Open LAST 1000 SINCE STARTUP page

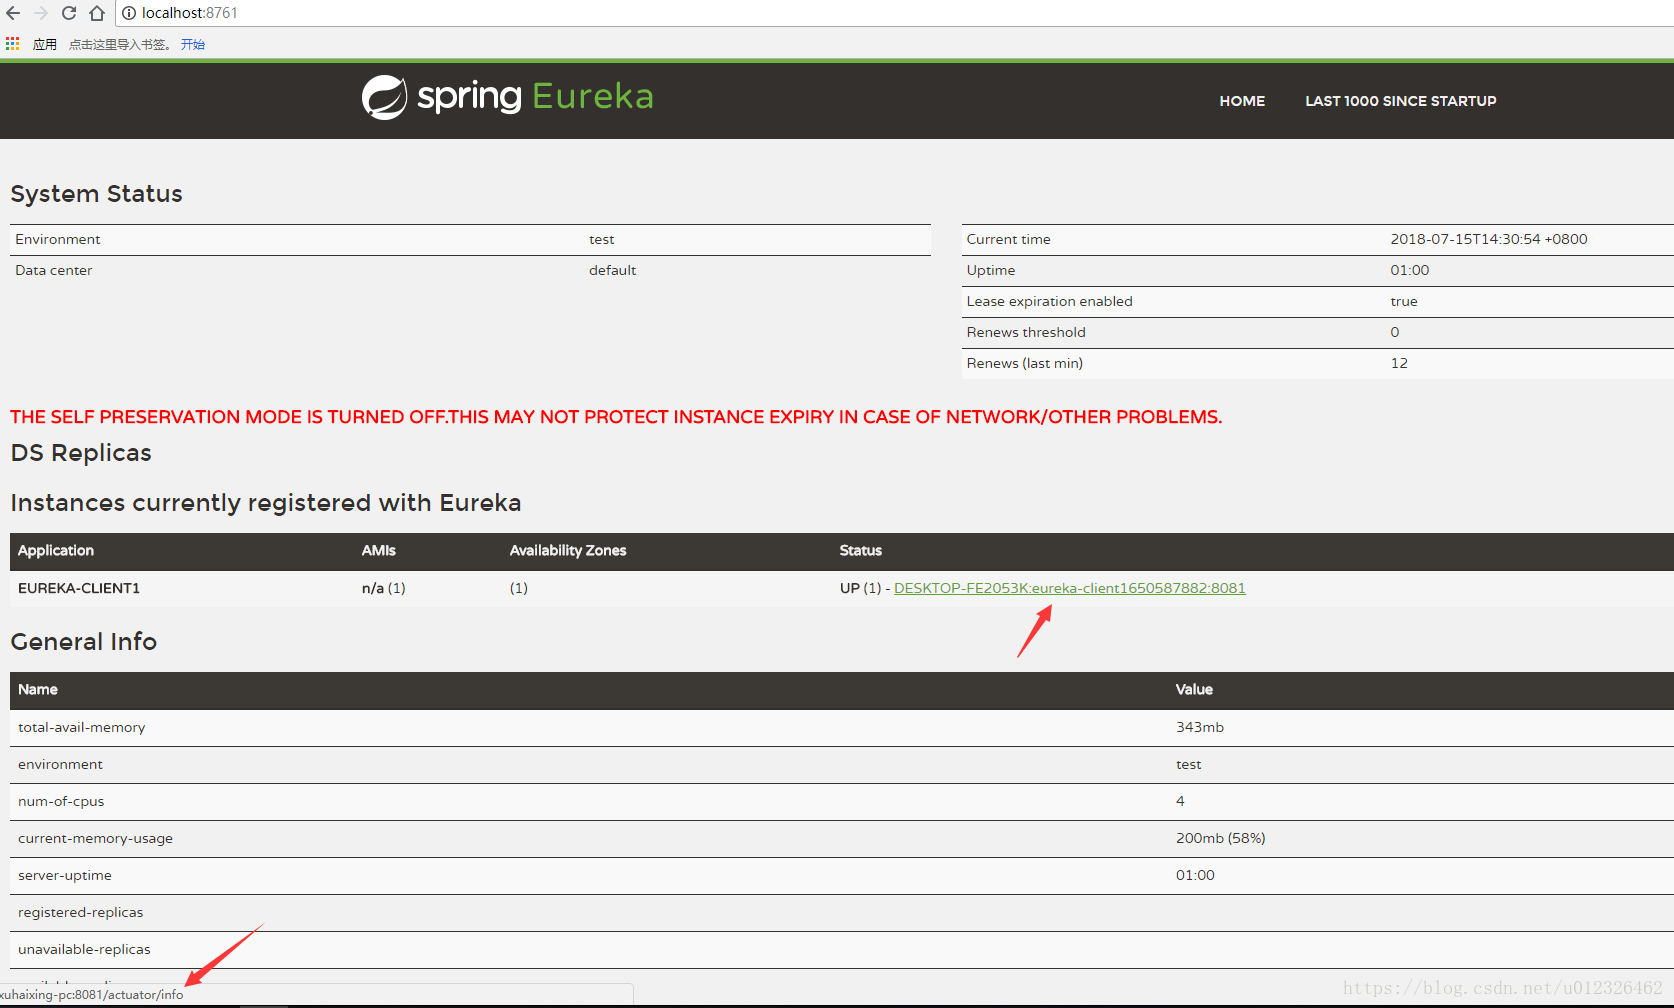[1401, 101]
